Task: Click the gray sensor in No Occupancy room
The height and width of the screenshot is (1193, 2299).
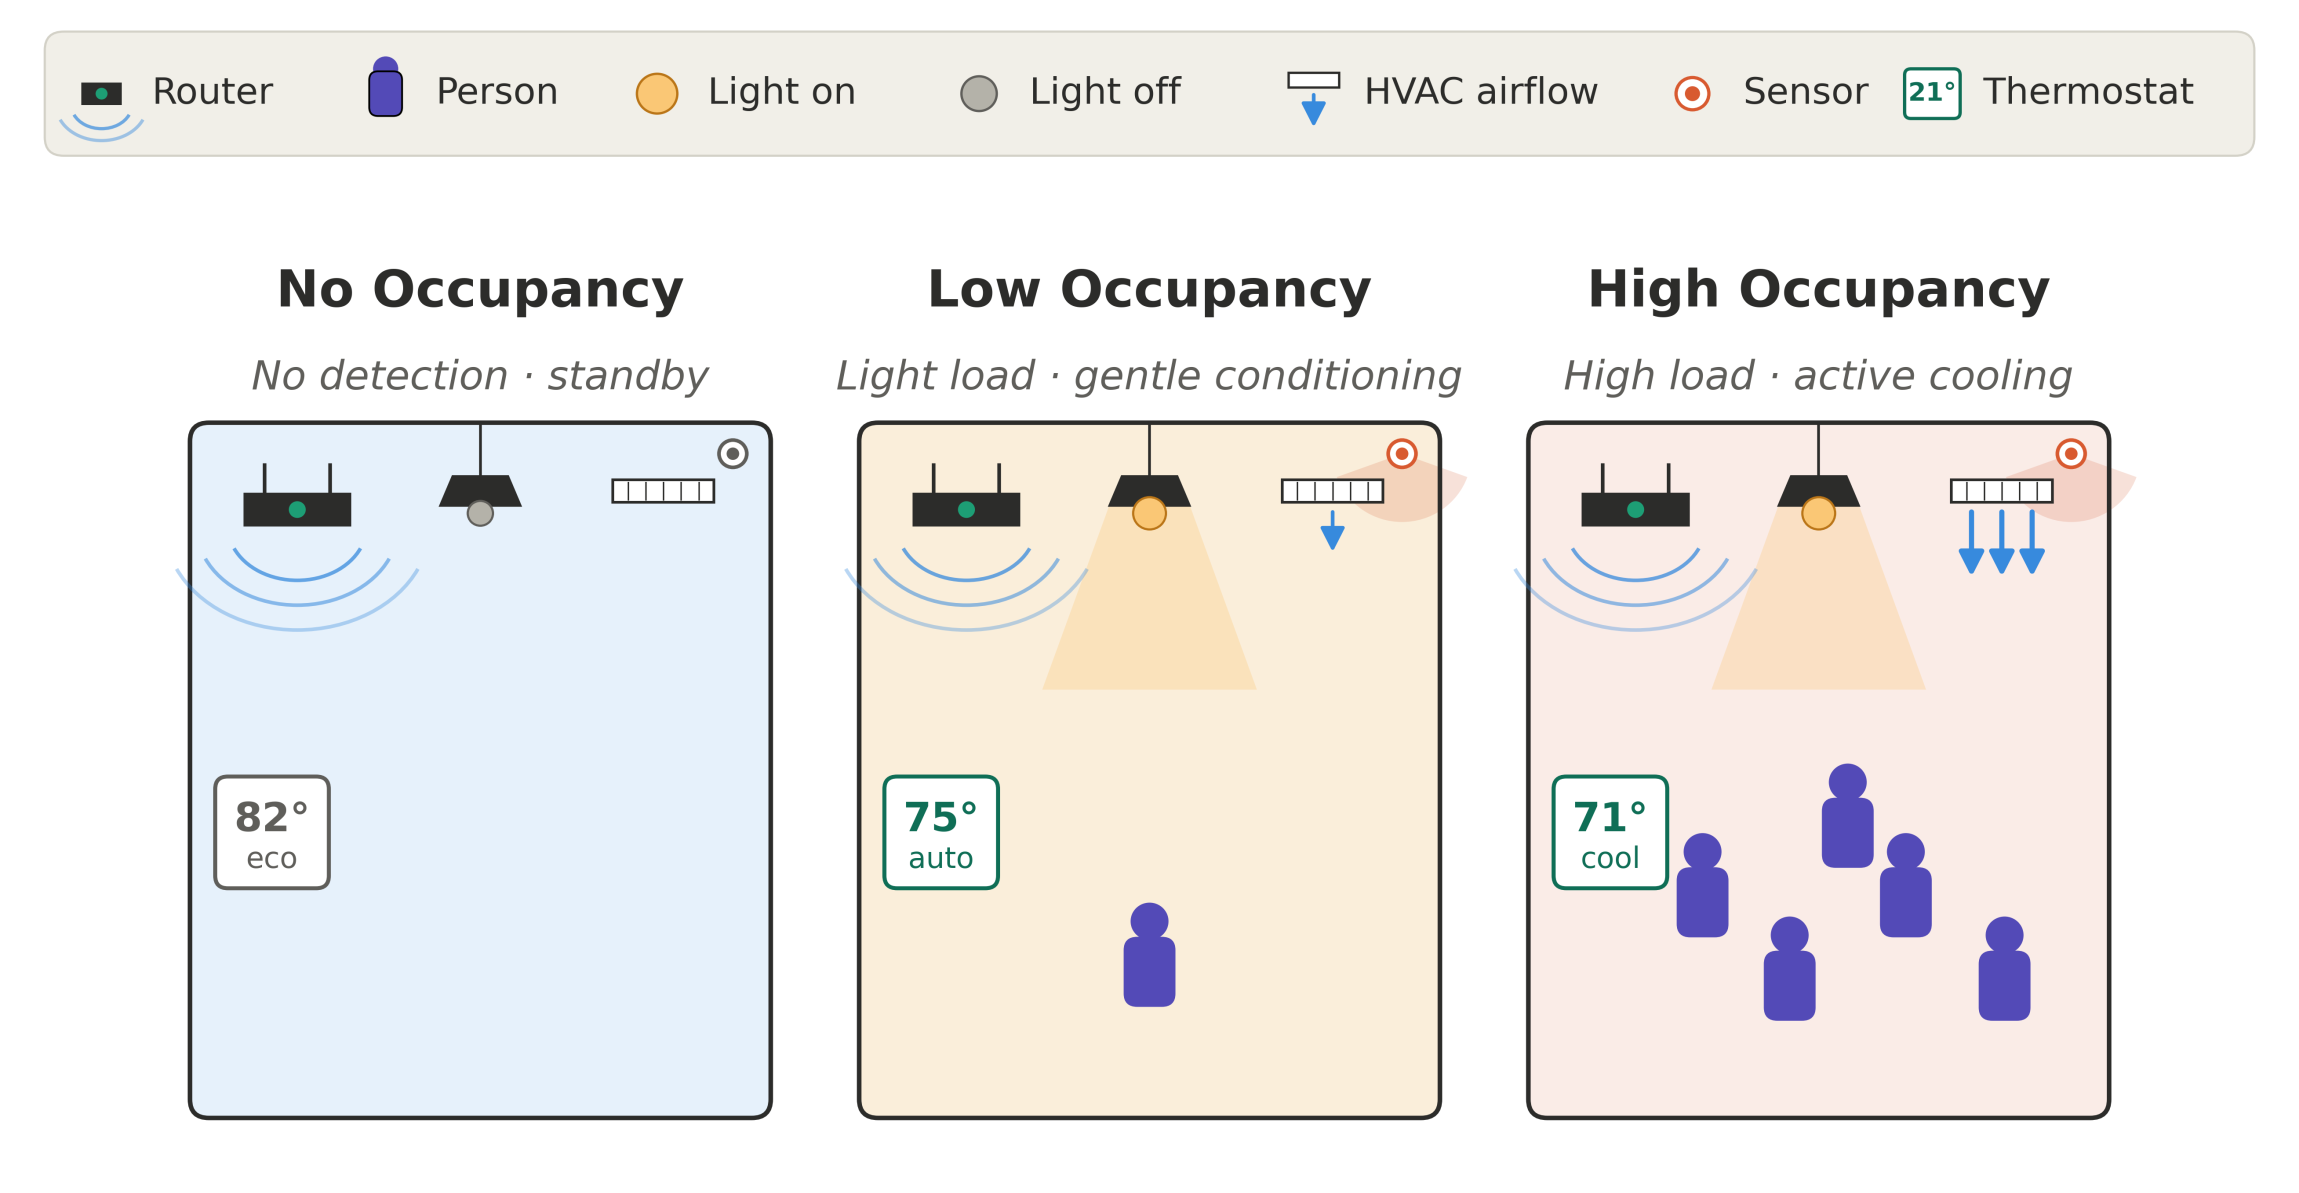Action: (x=733, y=454)
